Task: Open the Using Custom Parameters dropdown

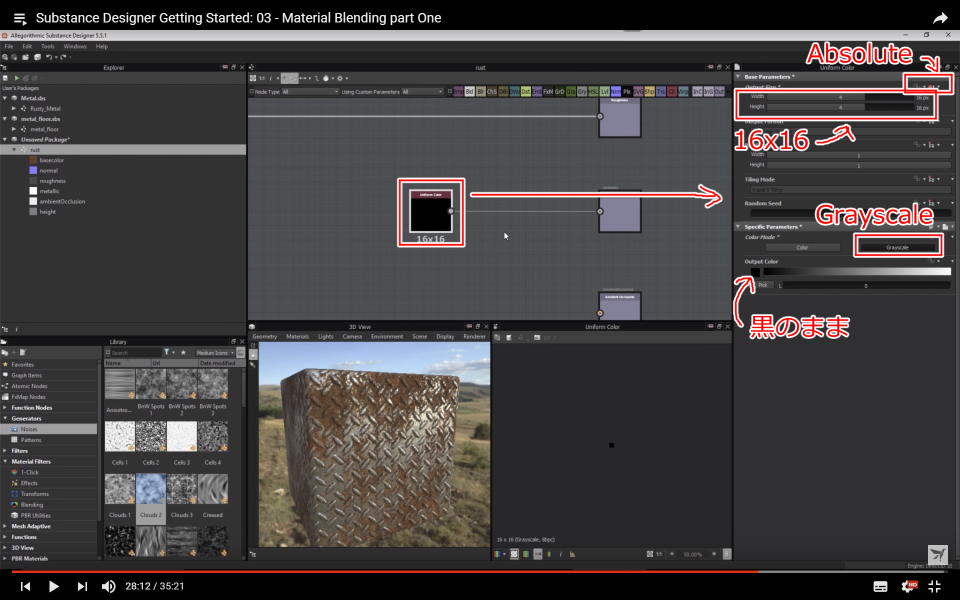Action: coord(422,92)
